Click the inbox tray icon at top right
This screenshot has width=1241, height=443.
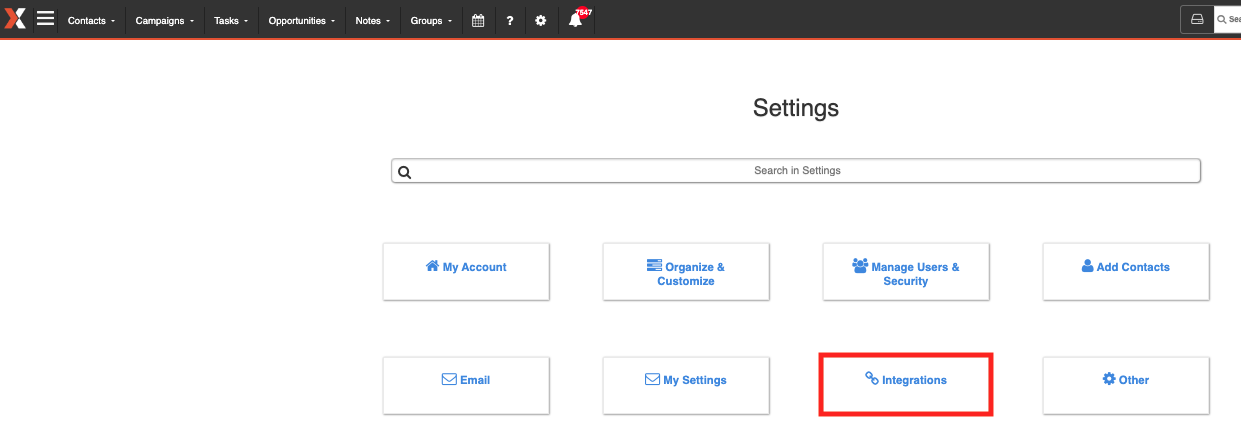coord(1196,19)
